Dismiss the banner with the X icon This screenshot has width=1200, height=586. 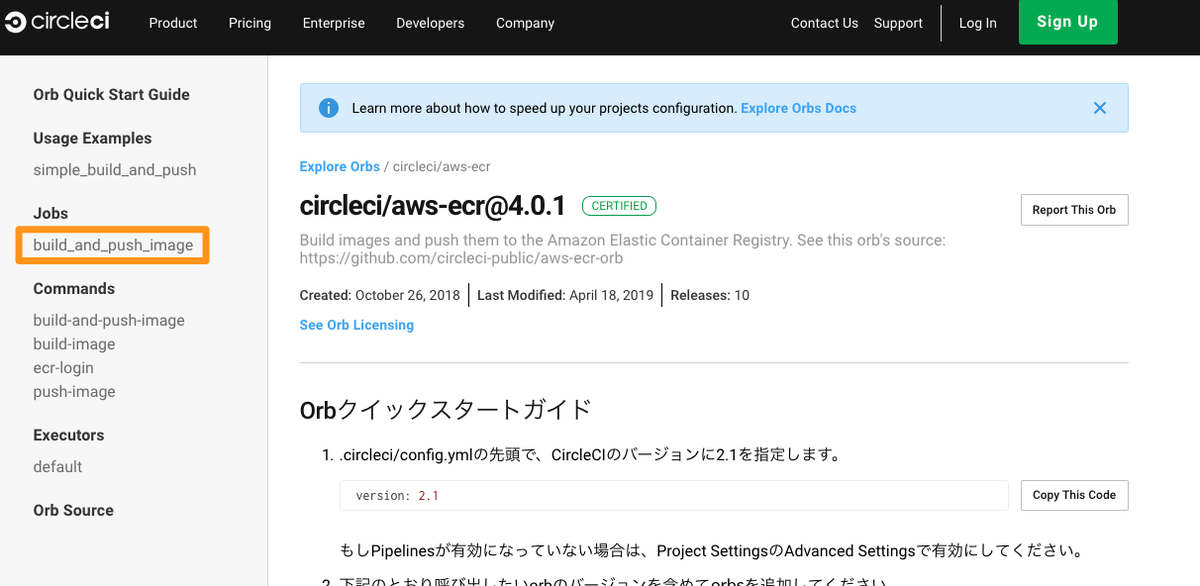1099,107
